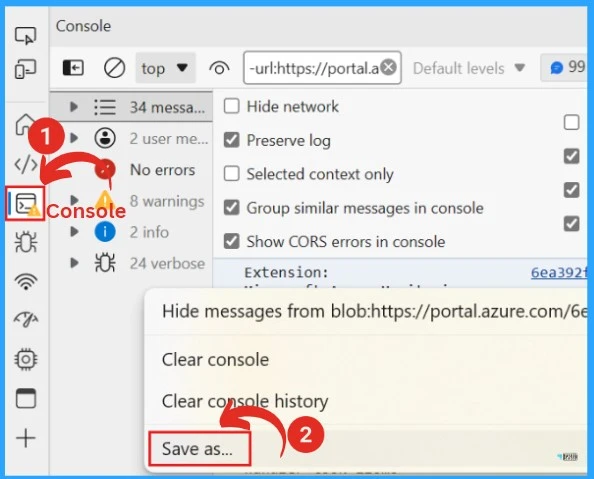Open the Network wifi icon
The height and width of the screenshot is (479, 594).
26,281
